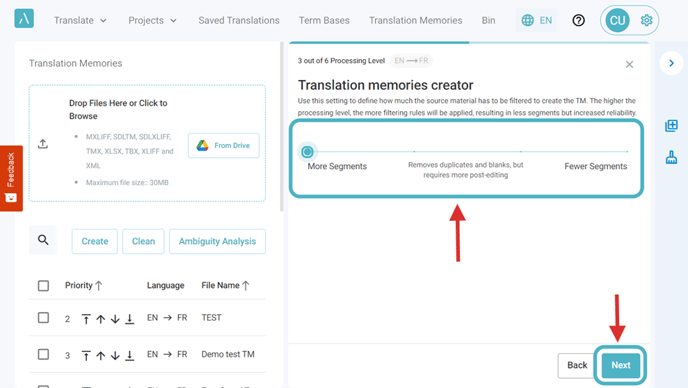This screenshot has width=688, height=388.
Task: Open the Term Bases tab
Action: [x=324, y=21]
